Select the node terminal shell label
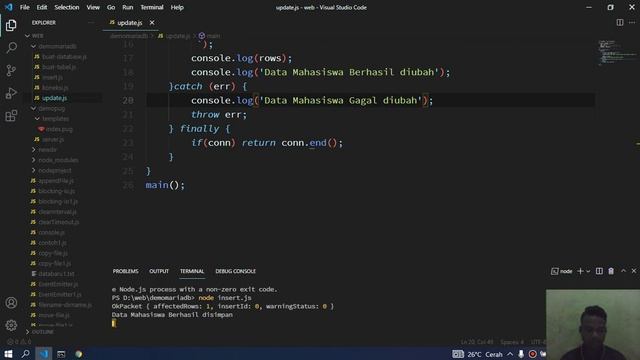Image resolution: width=640 pixels, height=360 pixels. click(562, 271)
